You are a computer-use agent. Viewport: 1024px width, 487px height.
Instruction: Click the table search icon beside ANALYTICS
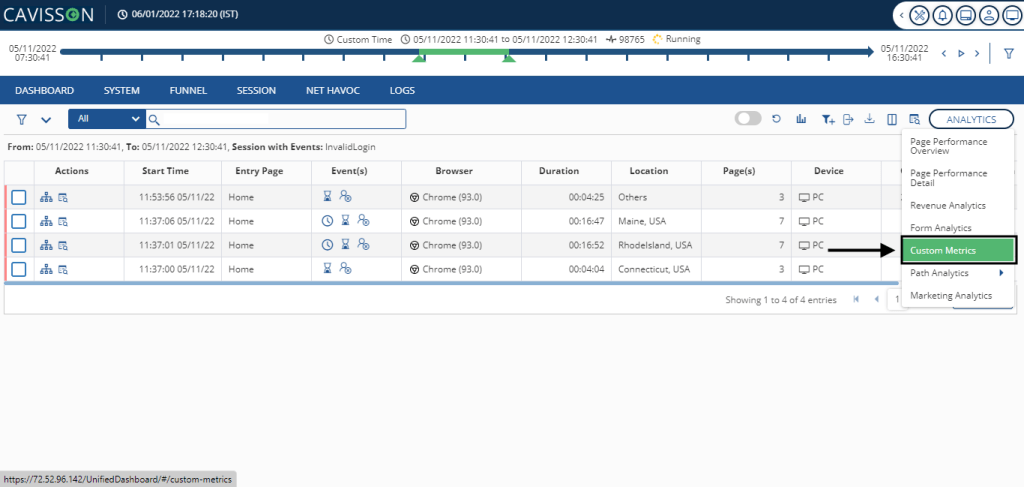pos(914,119)
